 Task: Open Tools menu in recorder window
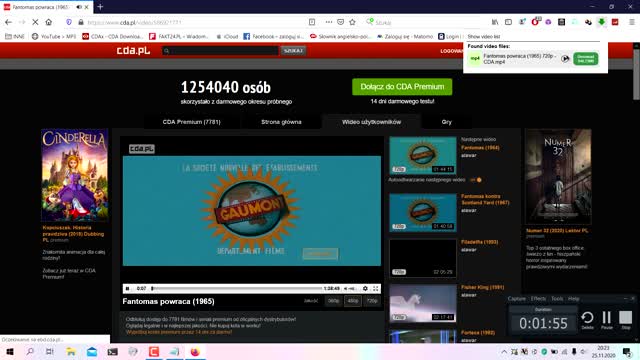coord(557,299)
